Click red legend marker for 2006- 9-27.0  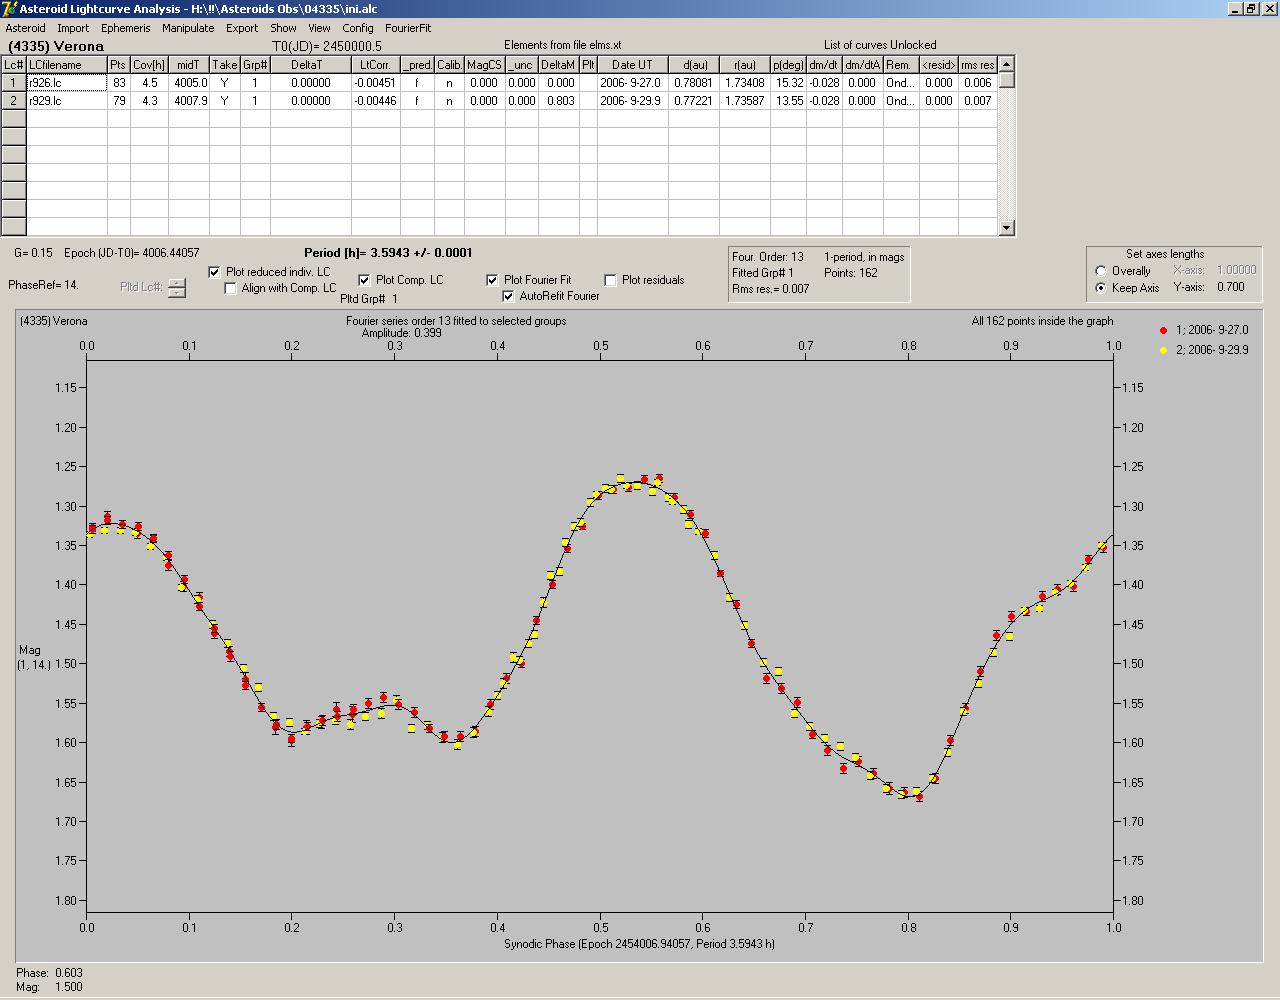1163,330
